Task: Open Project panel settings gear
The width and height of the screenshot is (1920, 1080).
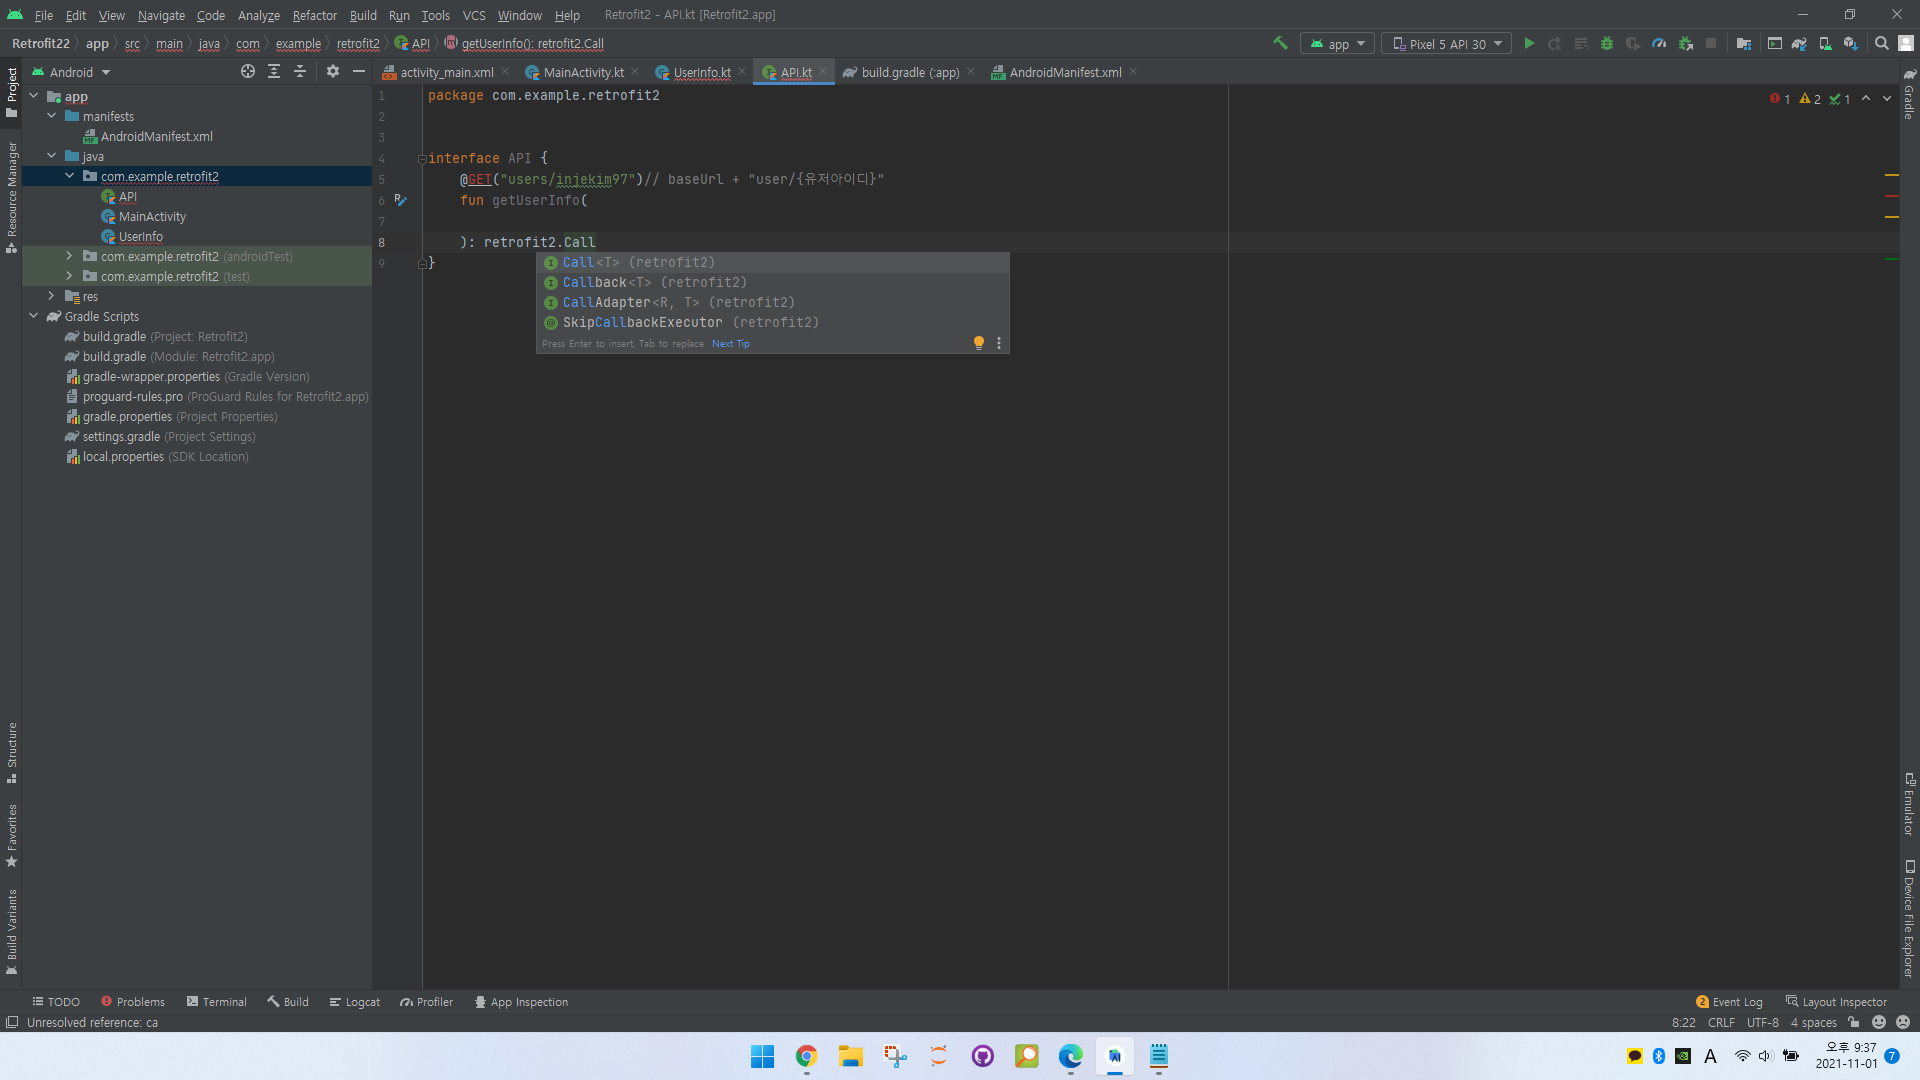Action: (x=333, y=72)
